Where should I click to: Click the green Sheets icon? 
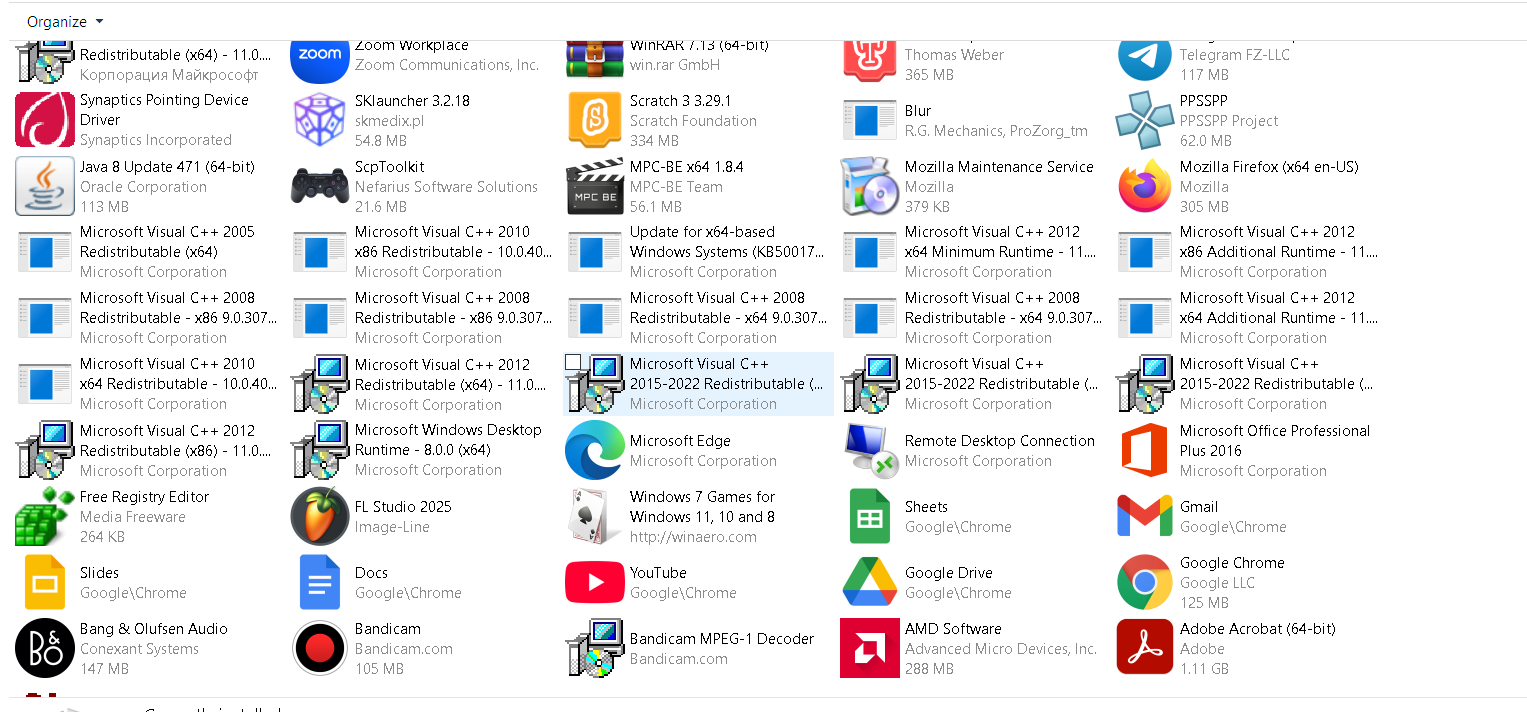(870, 516)
